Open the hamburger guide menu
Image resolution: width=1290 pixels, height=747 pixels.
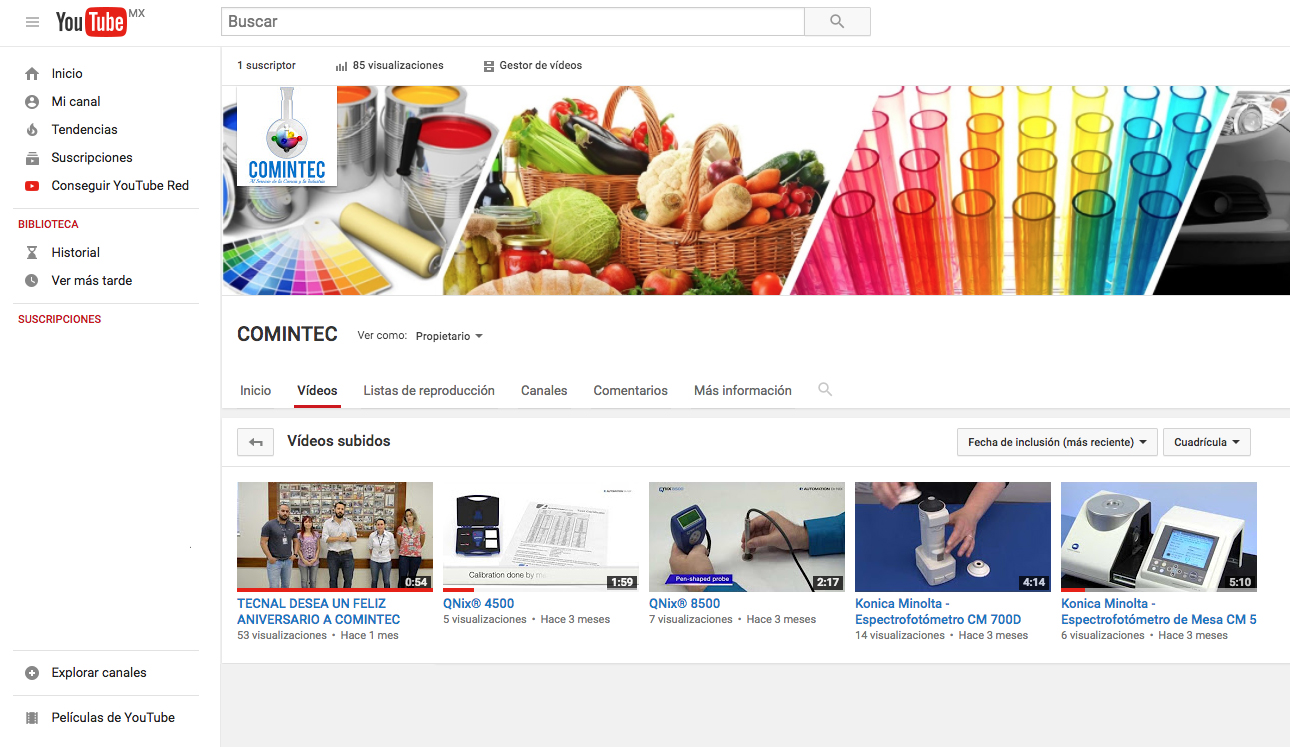tap(32, 22)
